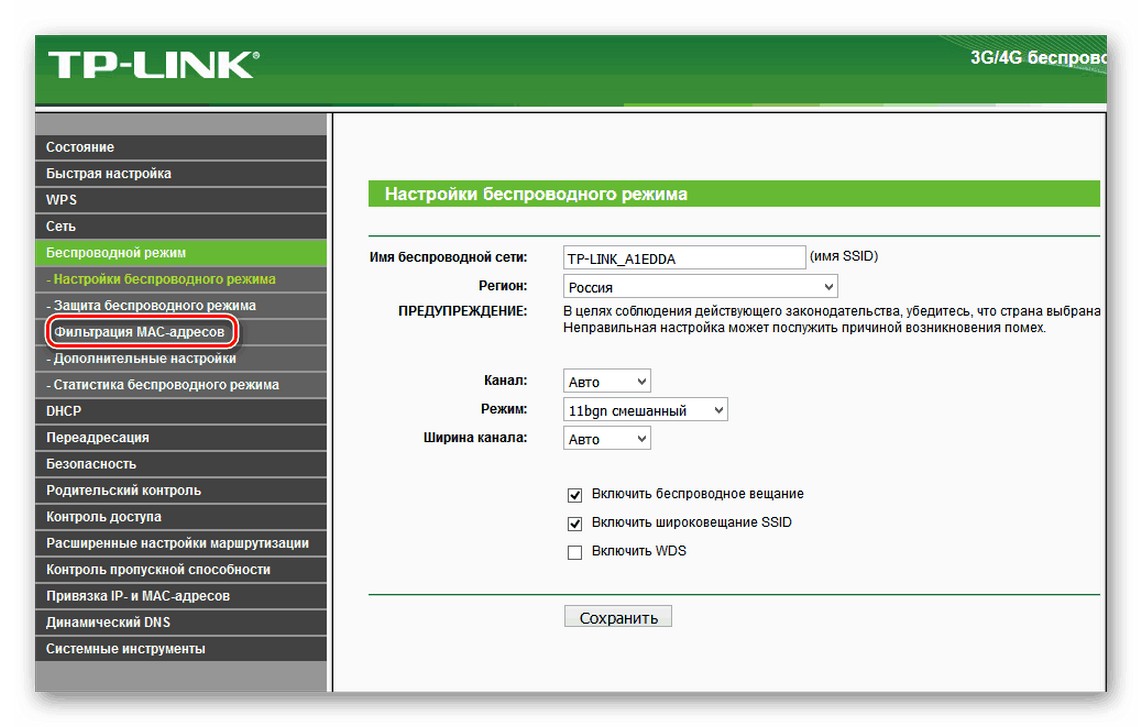Go to Защита беспроводного режима
Screen dimensions: 1142x727
(181, 305)
